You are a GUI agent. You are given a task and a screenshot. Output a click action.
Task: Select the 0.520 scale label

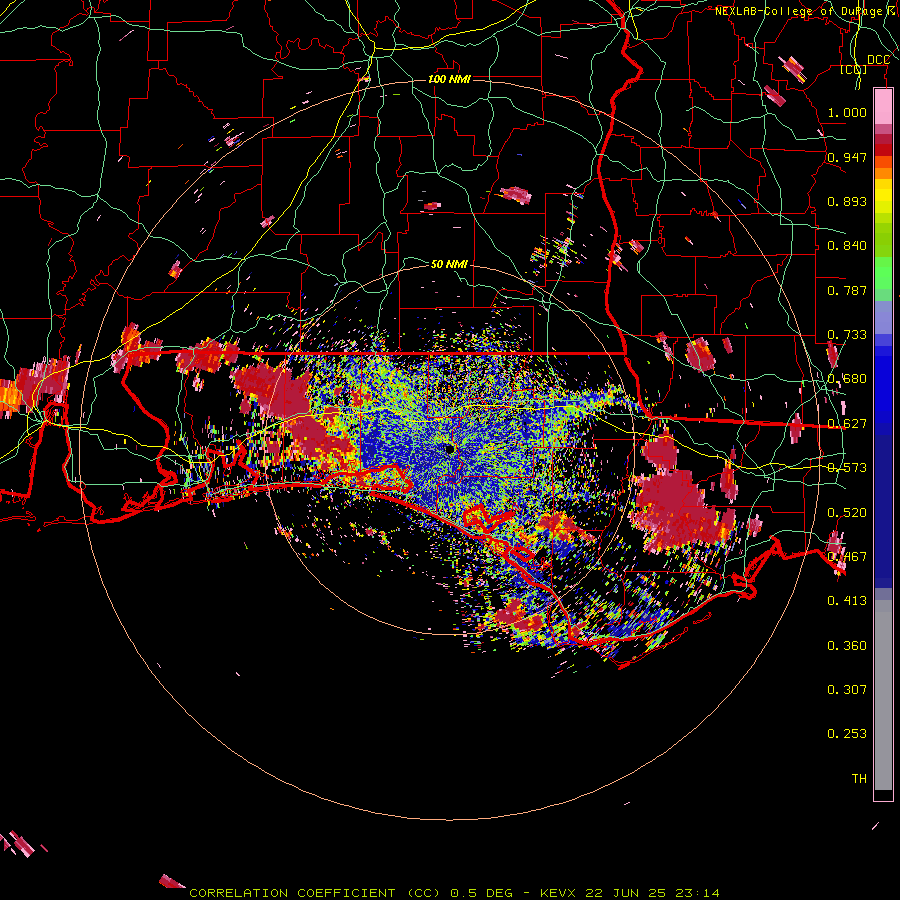tap(847, 513)
